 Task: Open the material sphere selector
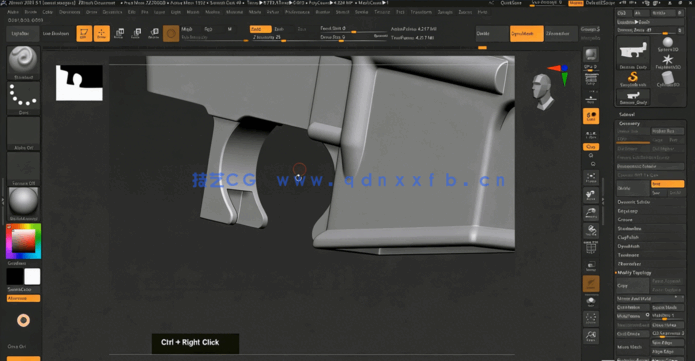click(x=23, y=204)
